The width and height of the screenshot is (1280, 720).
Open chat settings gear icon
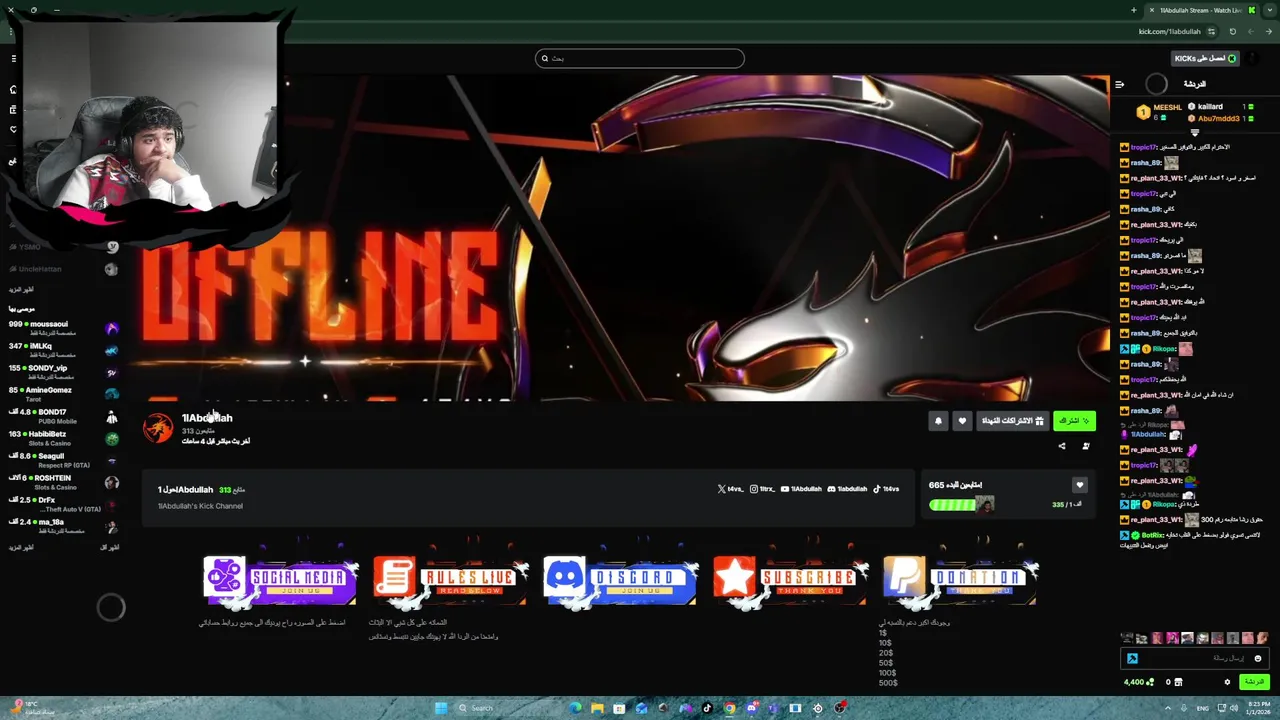click(1227, 682)
